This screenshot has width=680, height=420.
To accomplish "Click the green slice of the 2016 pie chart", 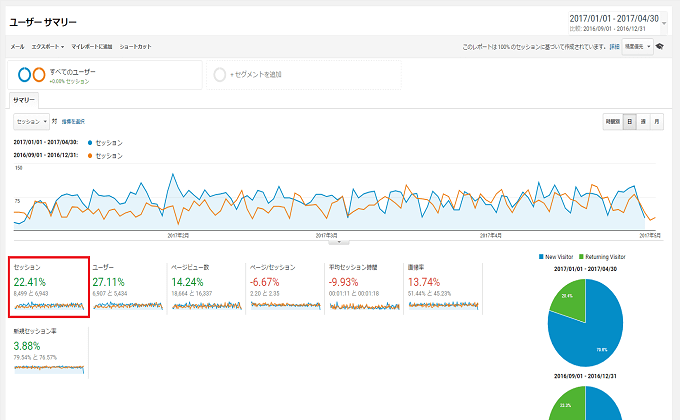I will [569, 406].
